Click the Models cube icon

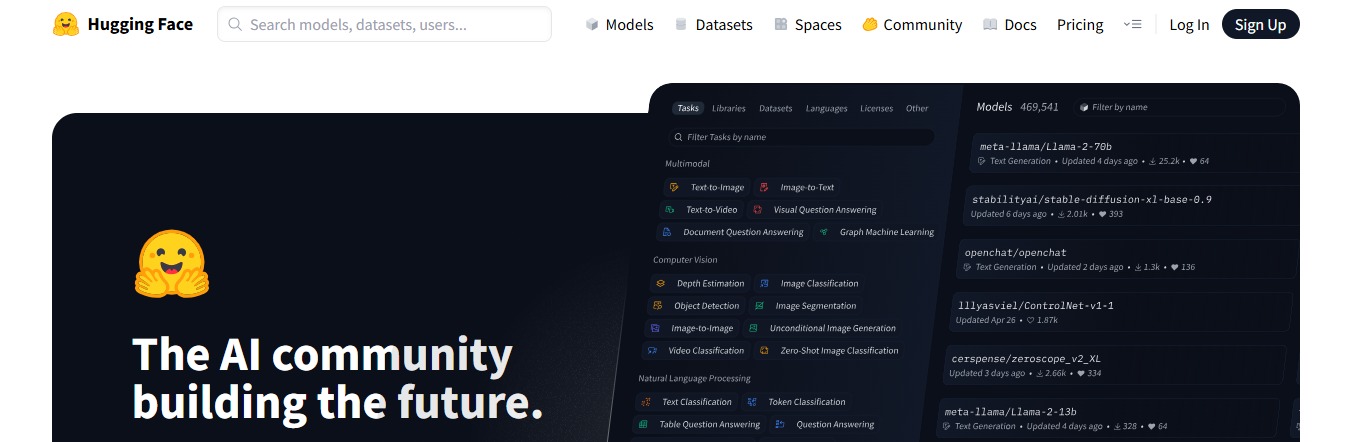(592, 25)
